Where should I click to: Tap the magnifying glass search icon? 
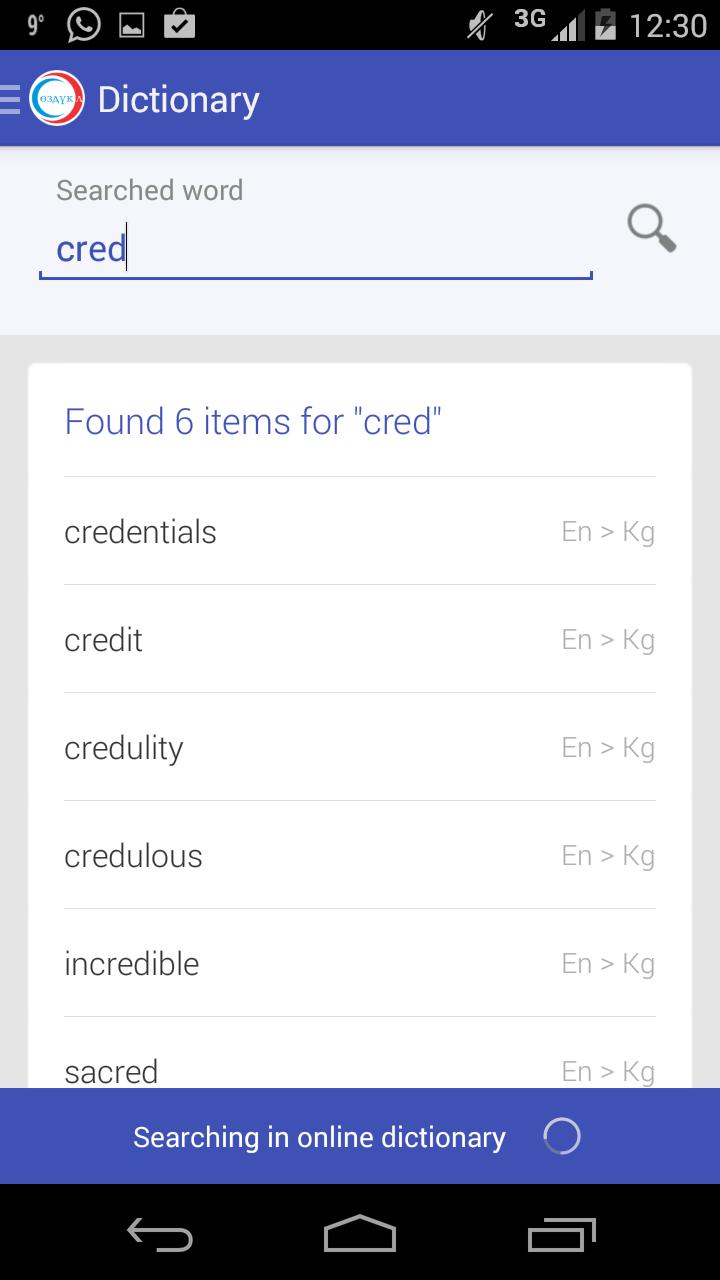(651, 229)
